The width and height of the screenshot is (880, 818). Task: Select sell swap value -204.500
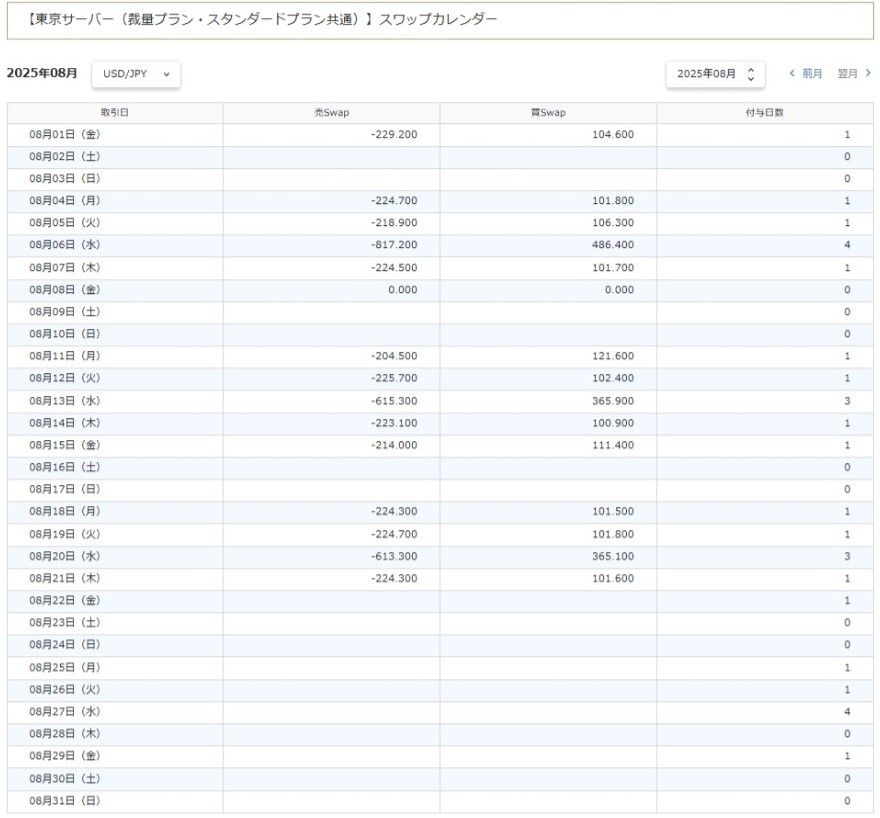[394, 356]
